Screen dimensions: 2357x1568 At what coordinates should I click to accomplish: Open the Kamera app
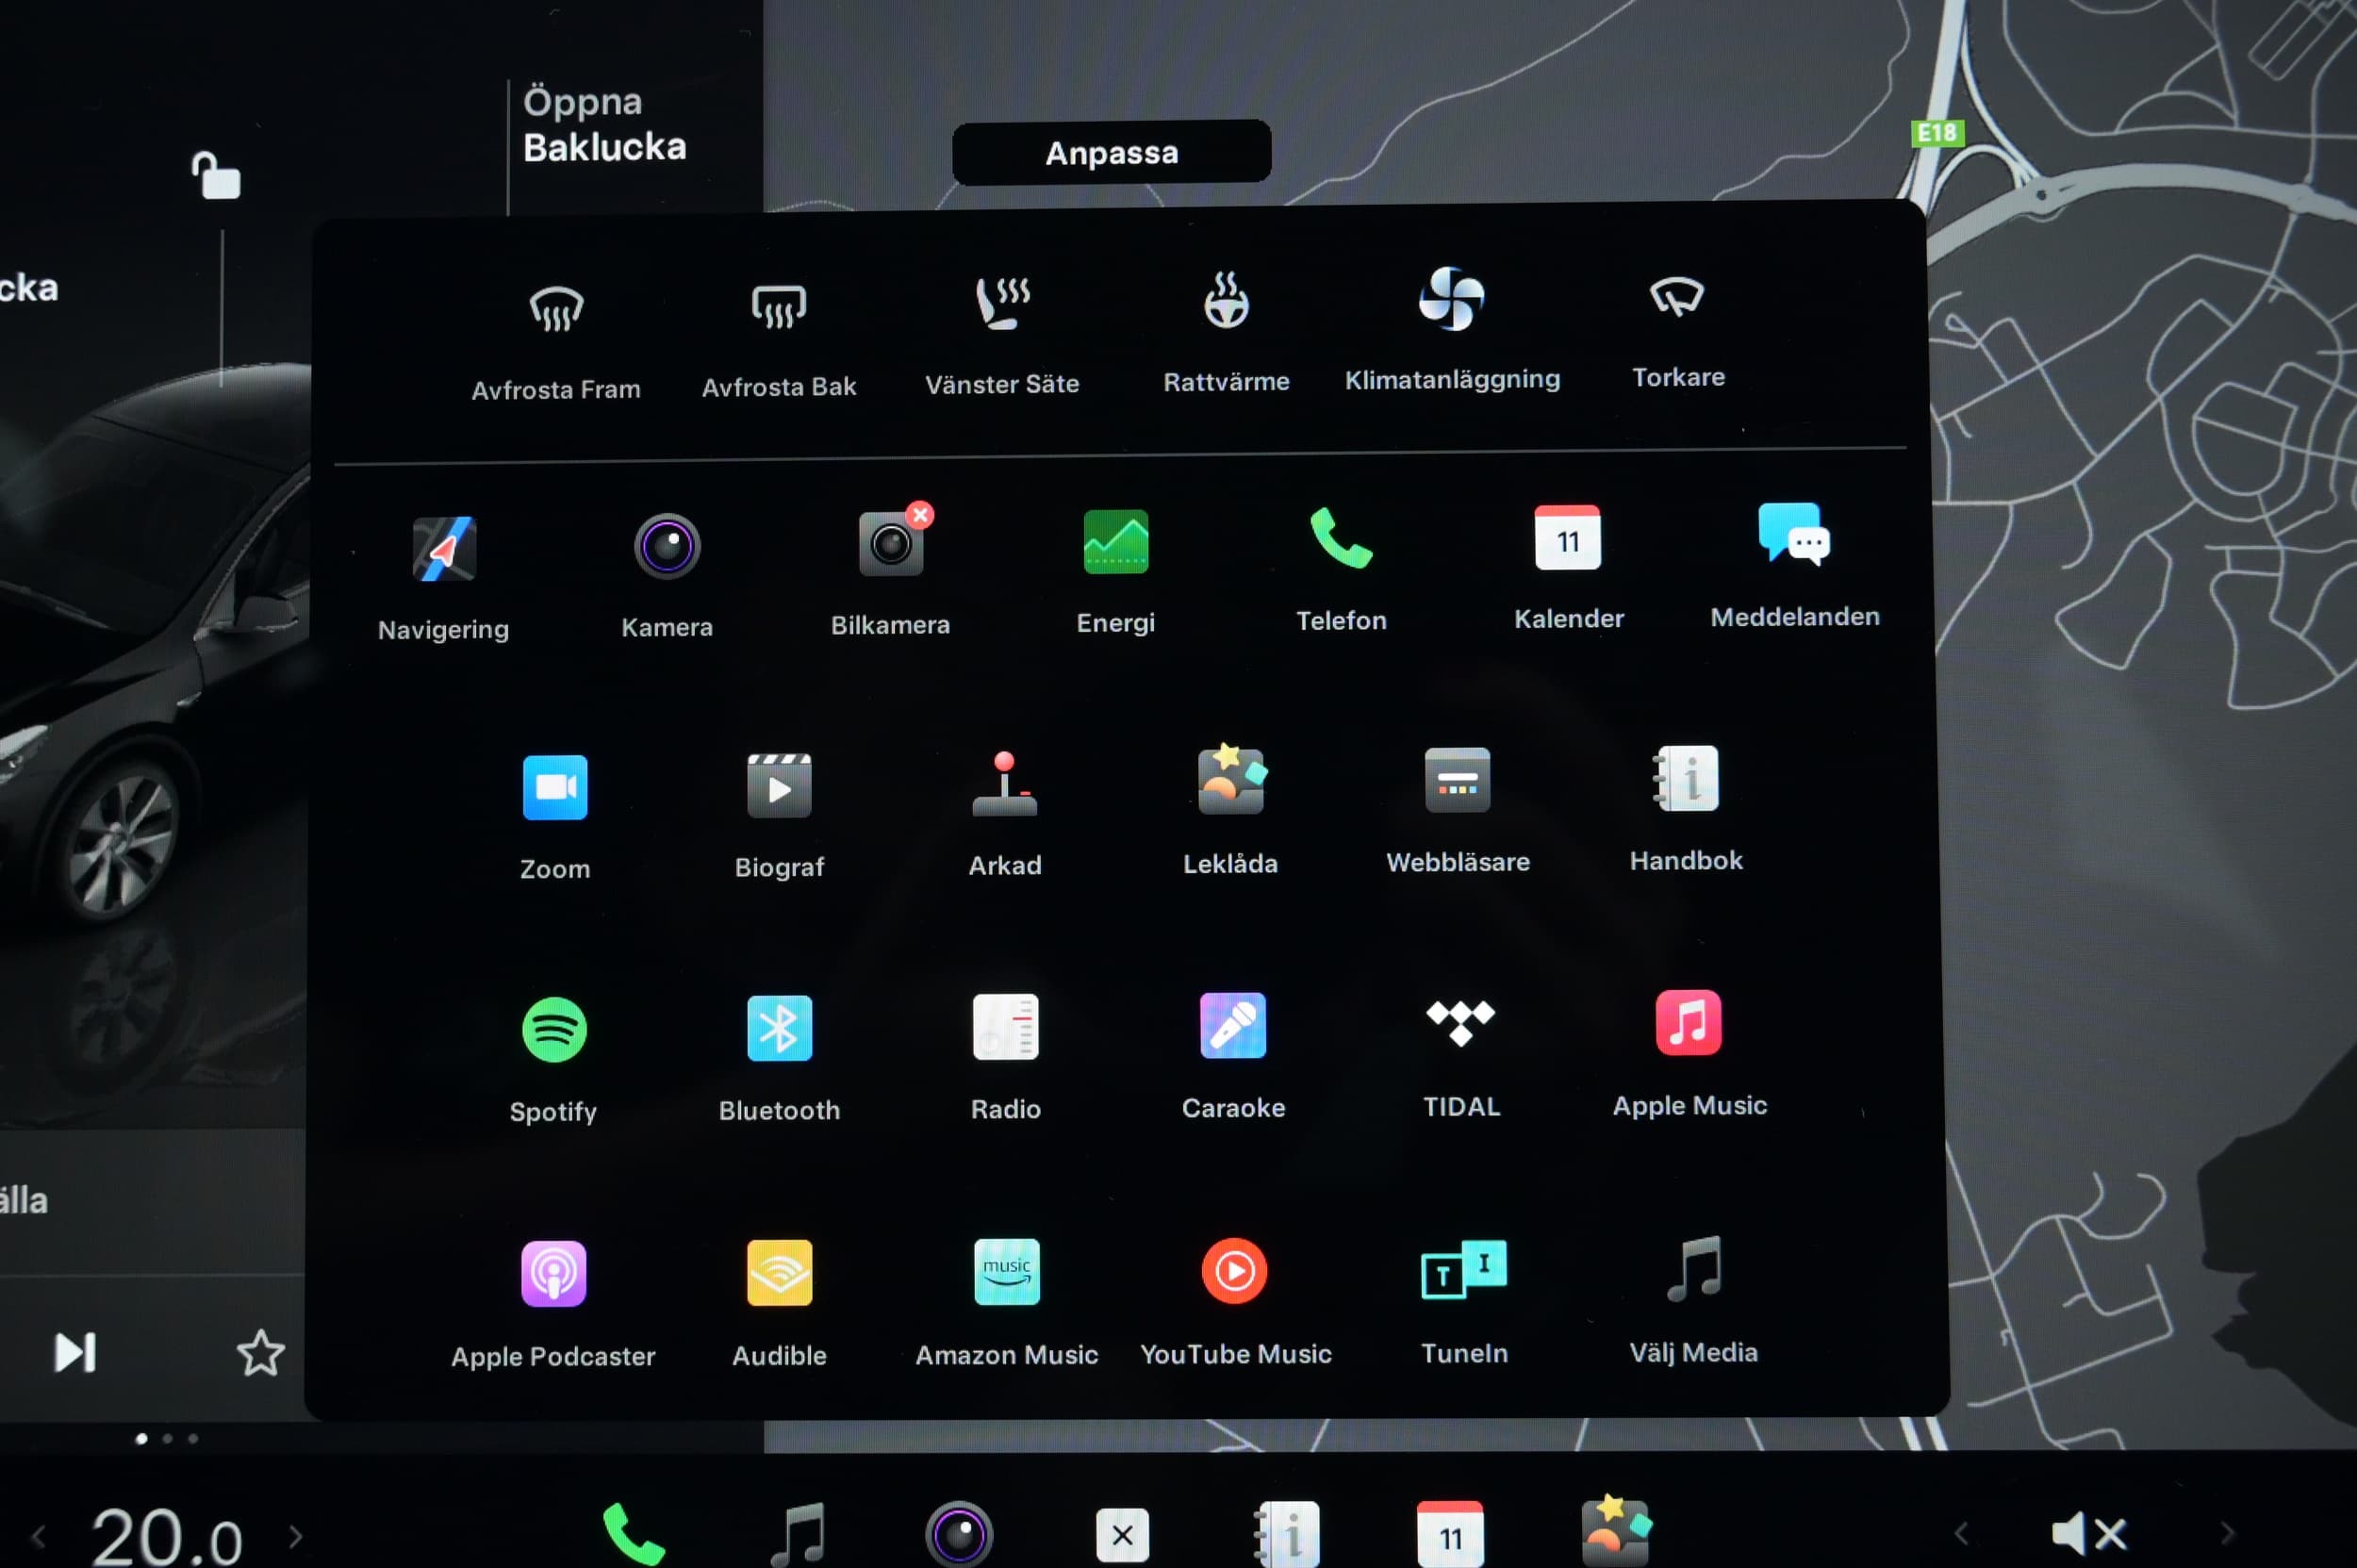667,546
